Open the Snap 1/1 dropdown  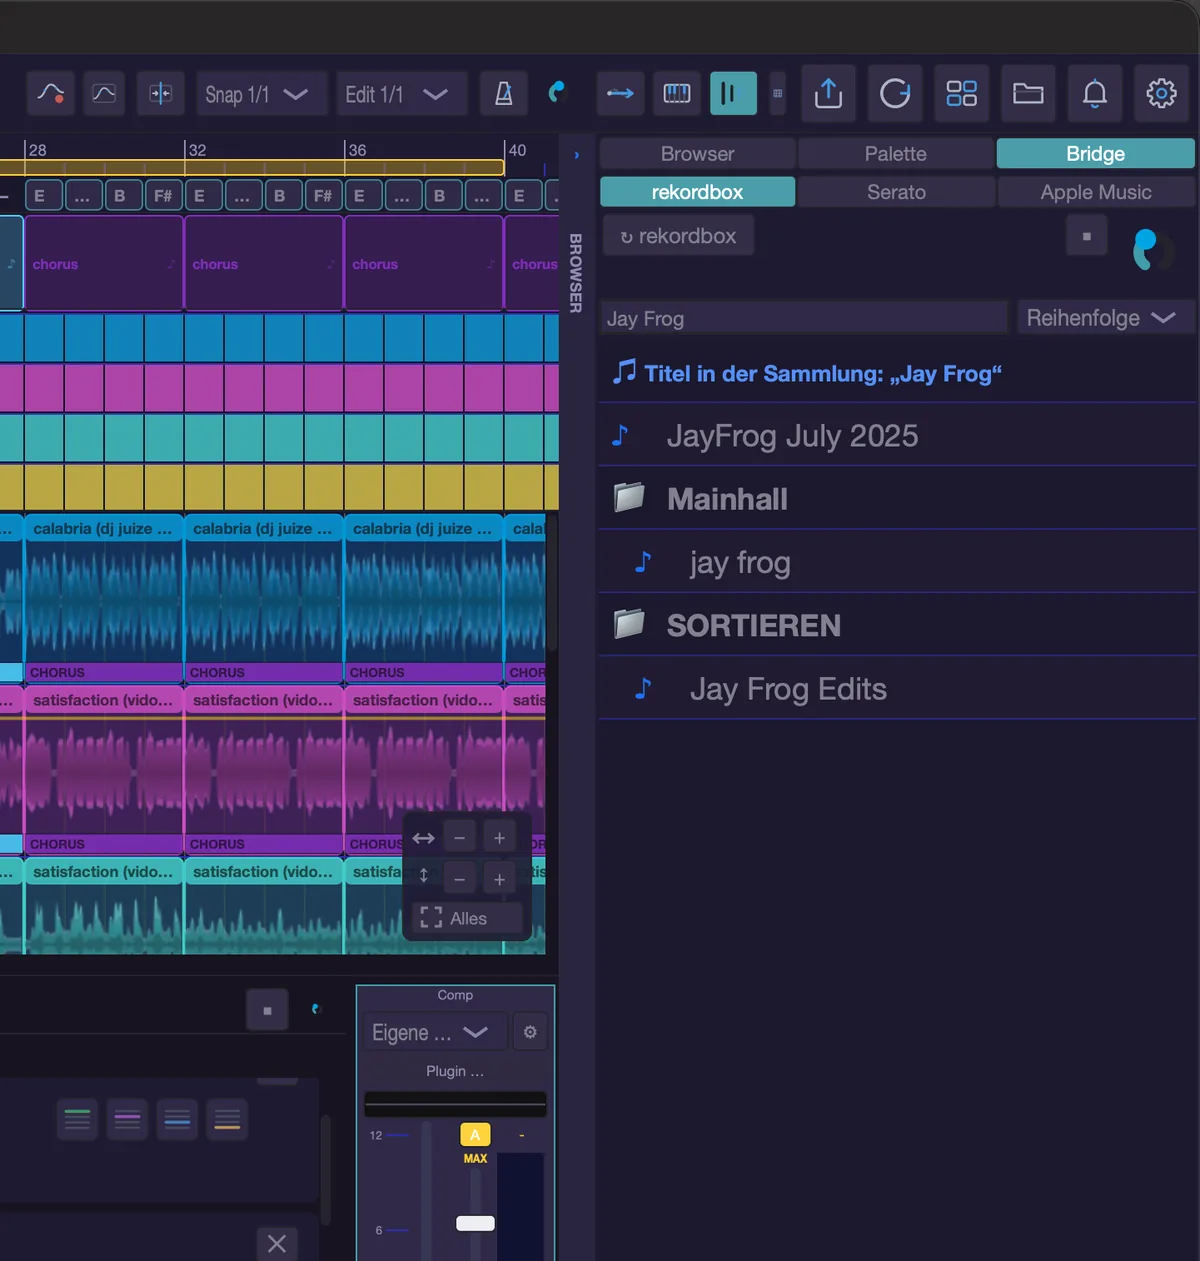point(262,94)
